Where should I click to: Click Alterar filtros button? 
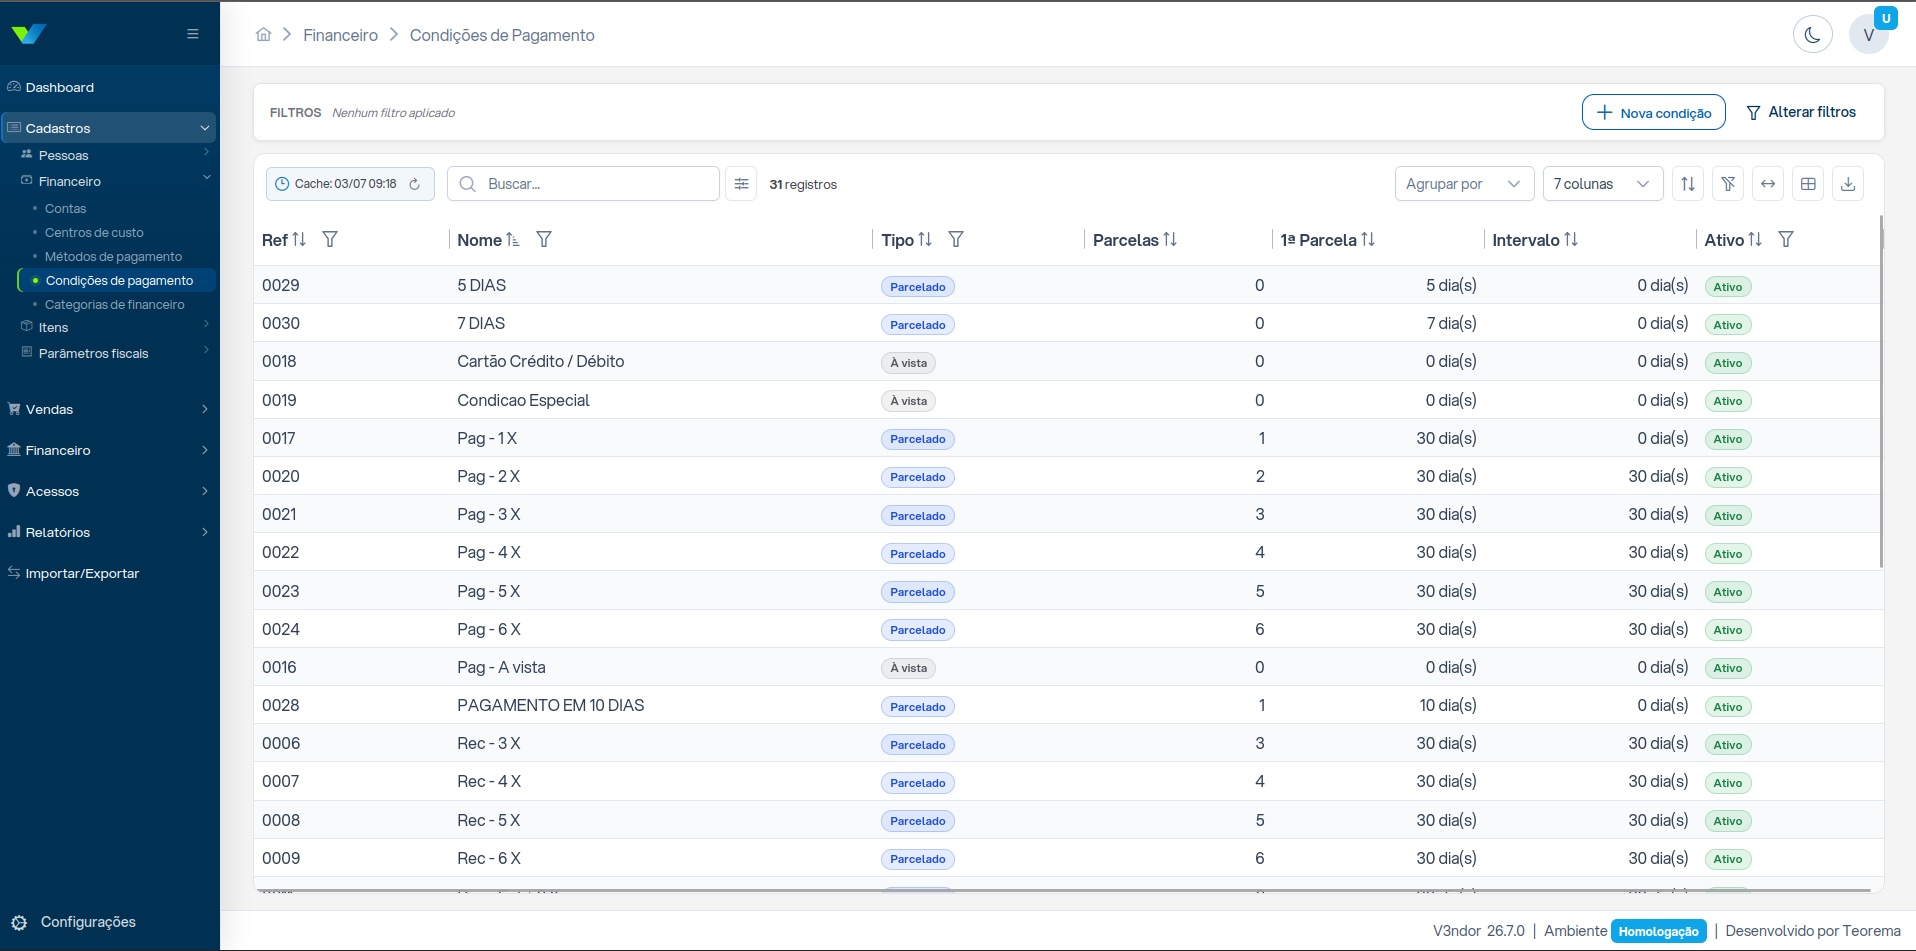[x=1801, y=112]
